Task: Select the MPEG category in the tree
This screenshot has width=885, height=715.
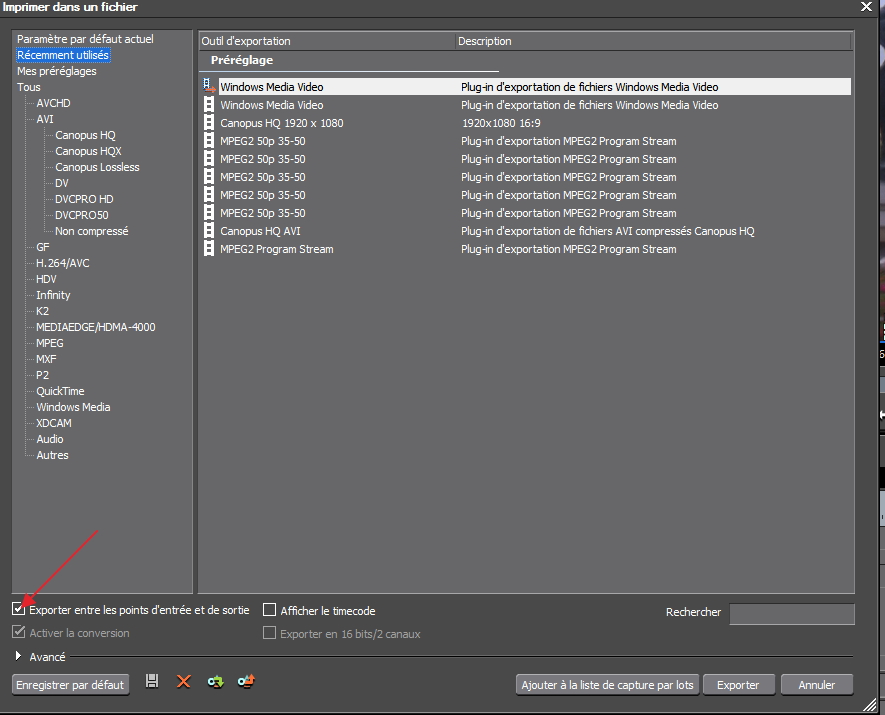Action: click(x=50, y=343)
